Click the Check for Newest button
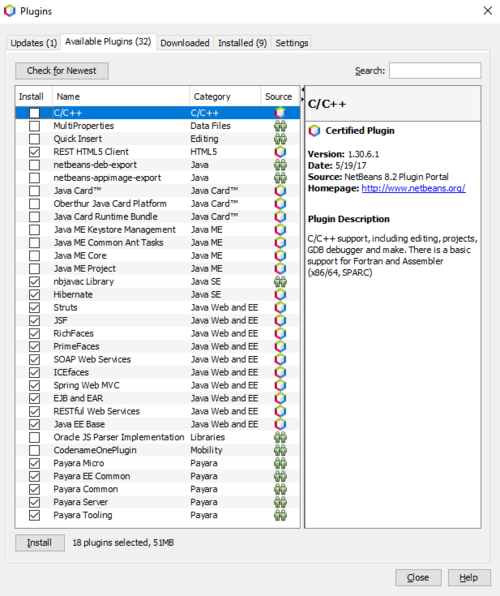 pos(62,71)
